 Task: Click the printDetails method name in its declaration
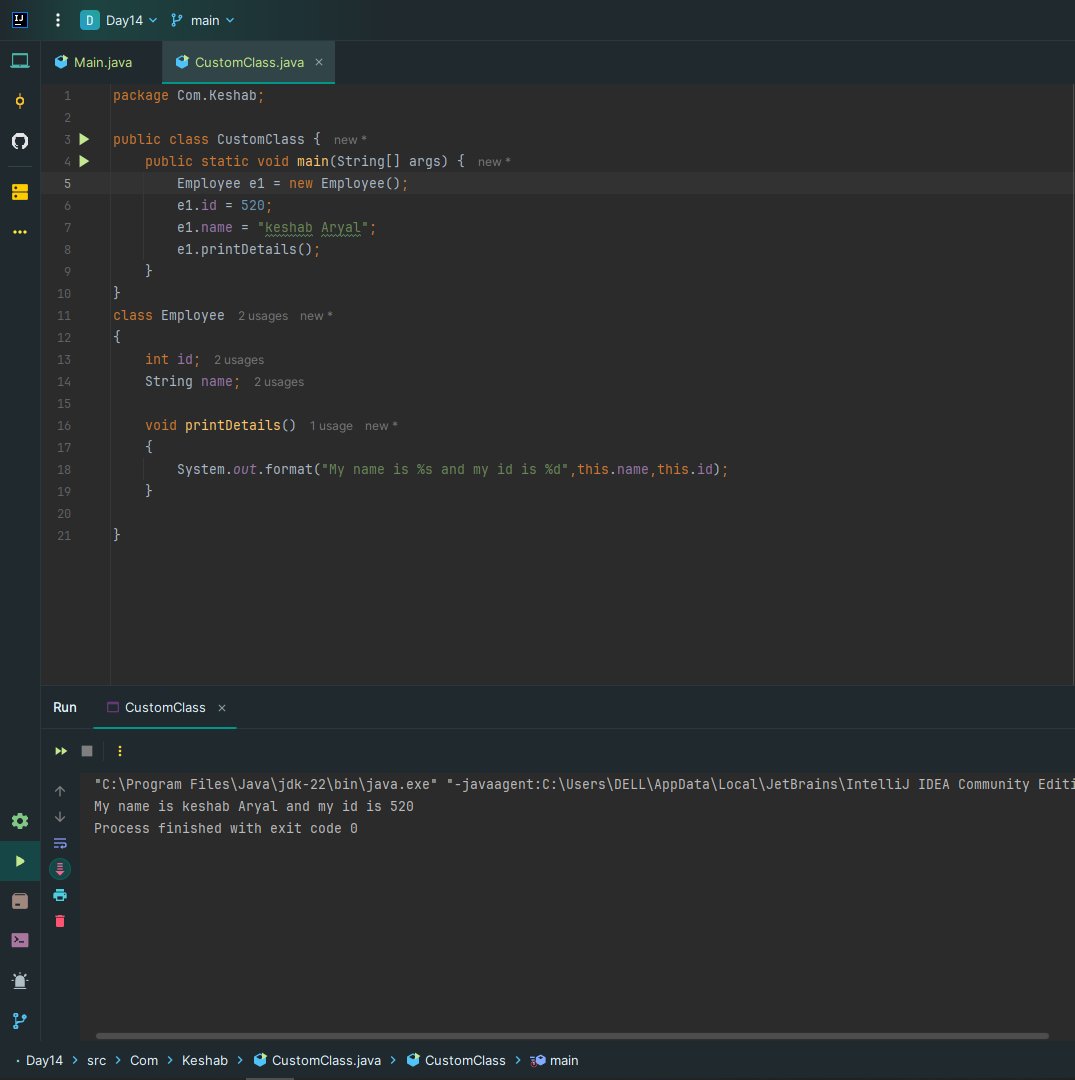click(x=233, y=425)
